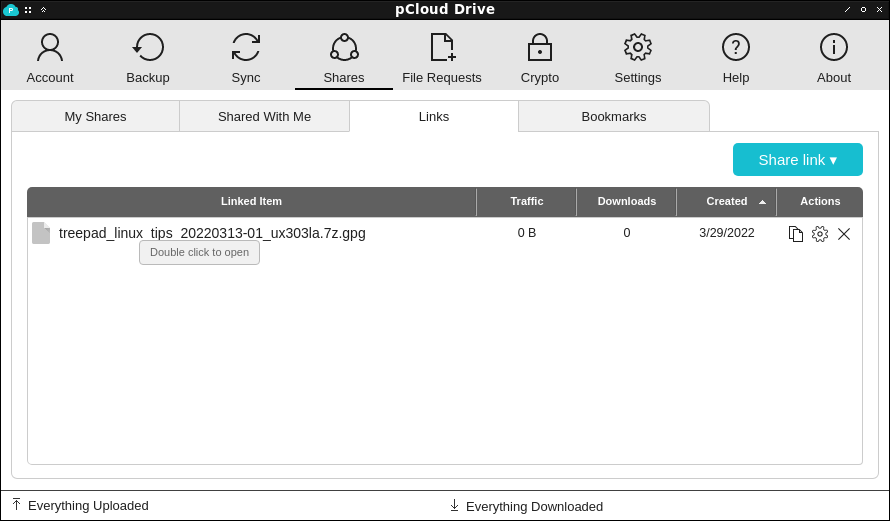890x521 pixels.
Task: Click the file icon beside treepad_linux_tips
Action: point(41,233)
